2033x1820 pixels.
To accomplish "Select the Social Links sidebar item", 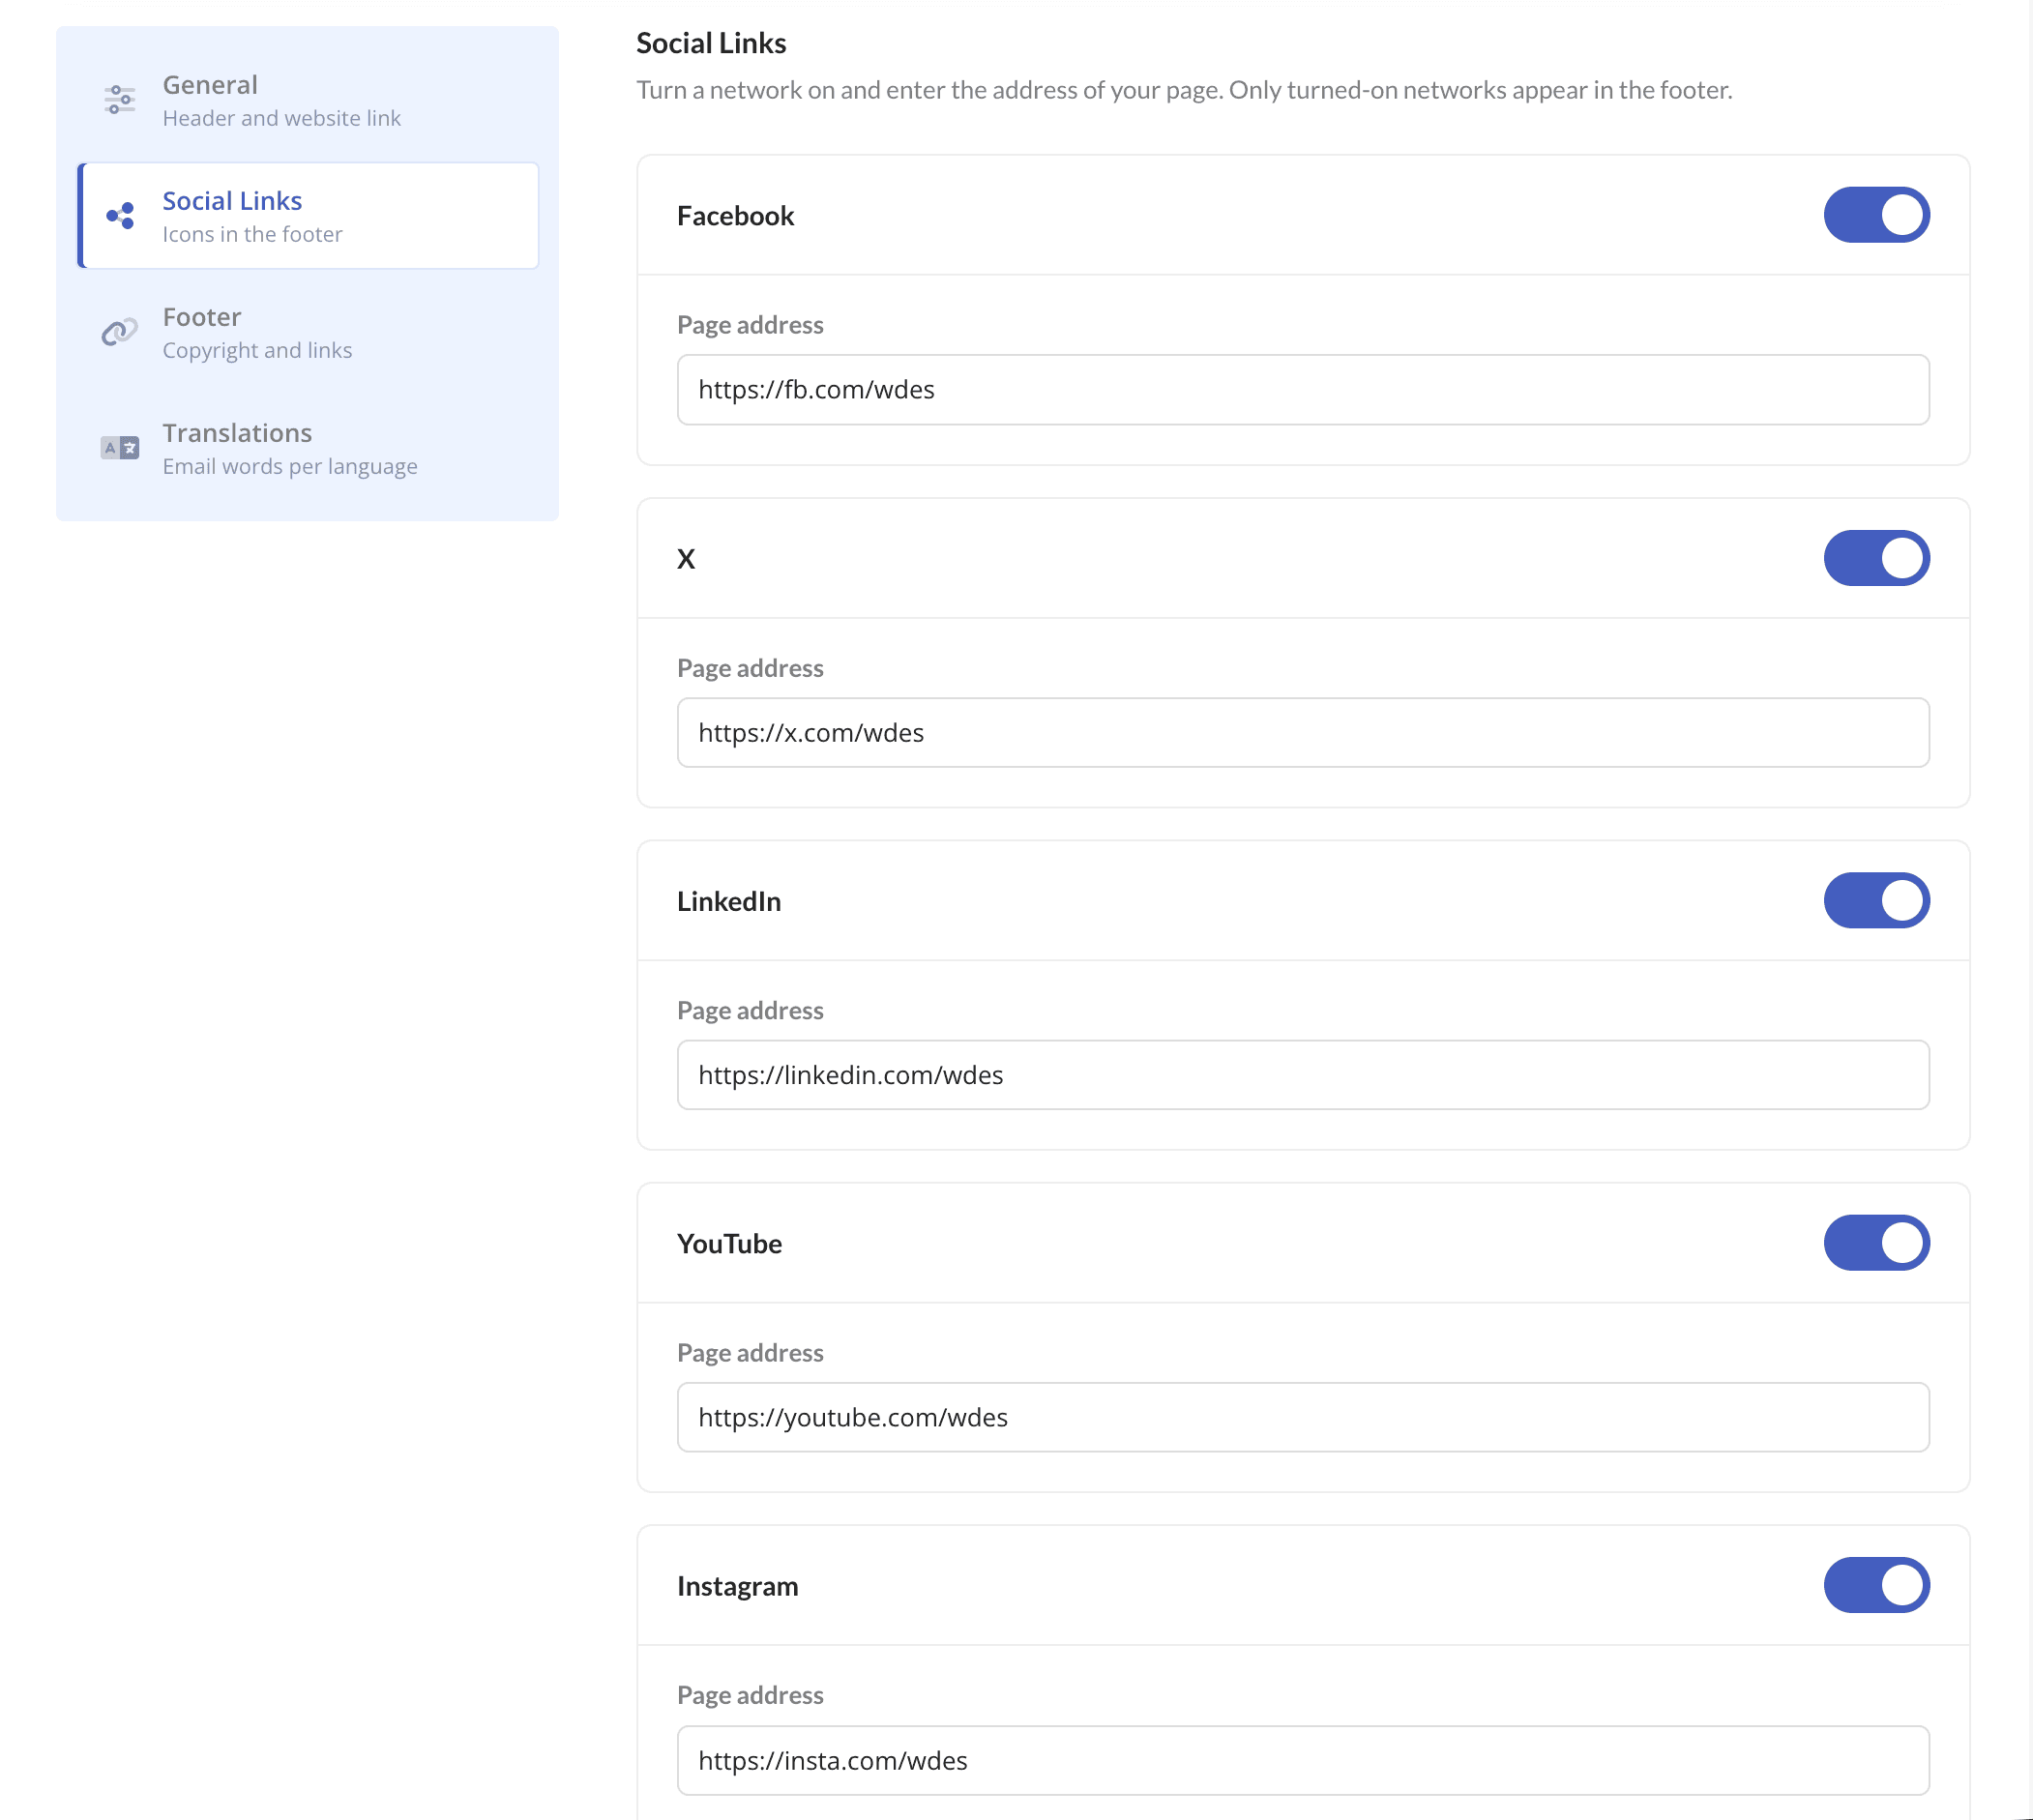I will [x=308, y=216].
